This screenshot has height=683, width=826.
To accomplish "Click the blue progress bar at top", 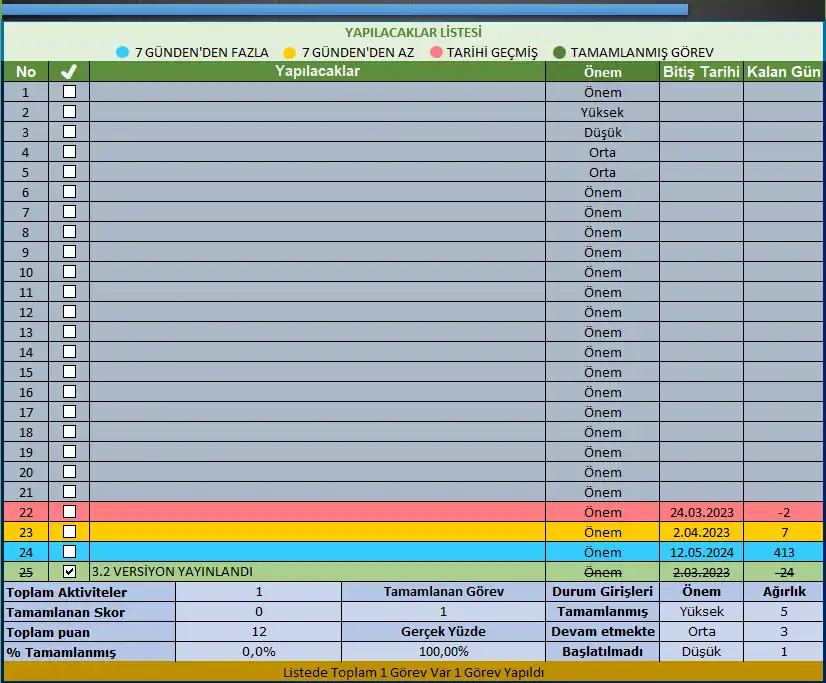I will [x=345, y=9].
